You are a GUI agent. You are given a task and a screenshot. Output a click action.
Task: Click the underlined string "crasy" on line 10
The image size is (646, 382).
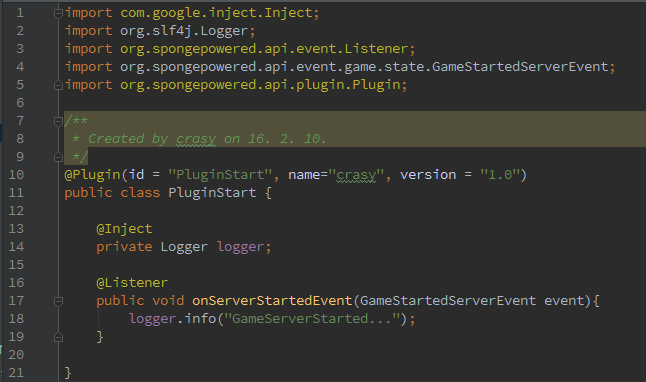[356, 175]
